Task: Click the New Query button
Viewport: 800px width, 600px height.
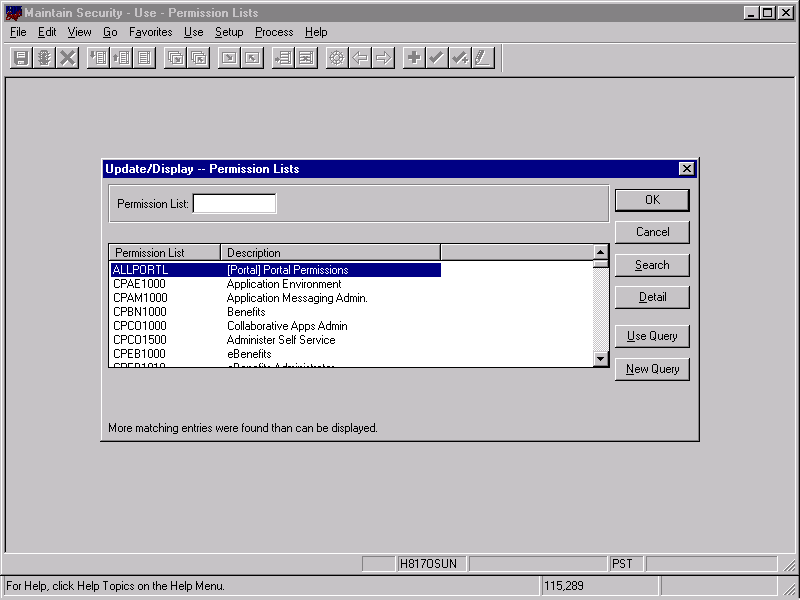Action: [652, 368]
